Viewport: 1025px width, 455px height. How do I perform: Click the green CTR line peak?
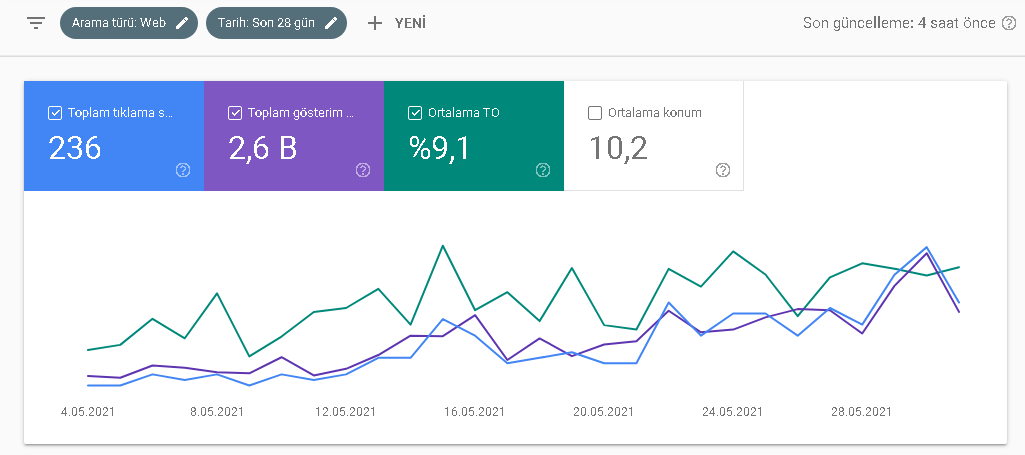443,246
